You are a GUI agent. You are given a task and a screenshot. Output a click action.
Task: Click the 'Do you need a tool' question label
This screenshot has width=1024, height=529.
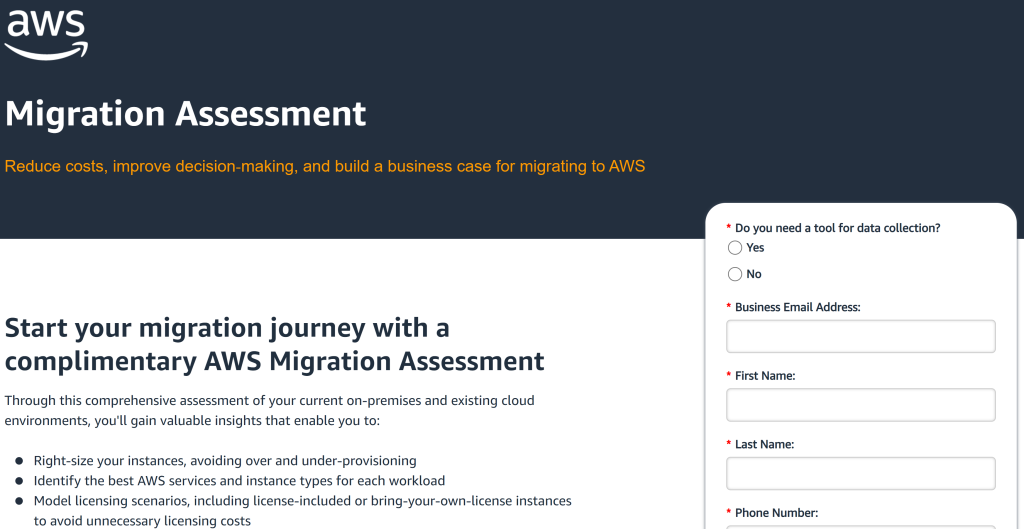(x=837, y=228)
